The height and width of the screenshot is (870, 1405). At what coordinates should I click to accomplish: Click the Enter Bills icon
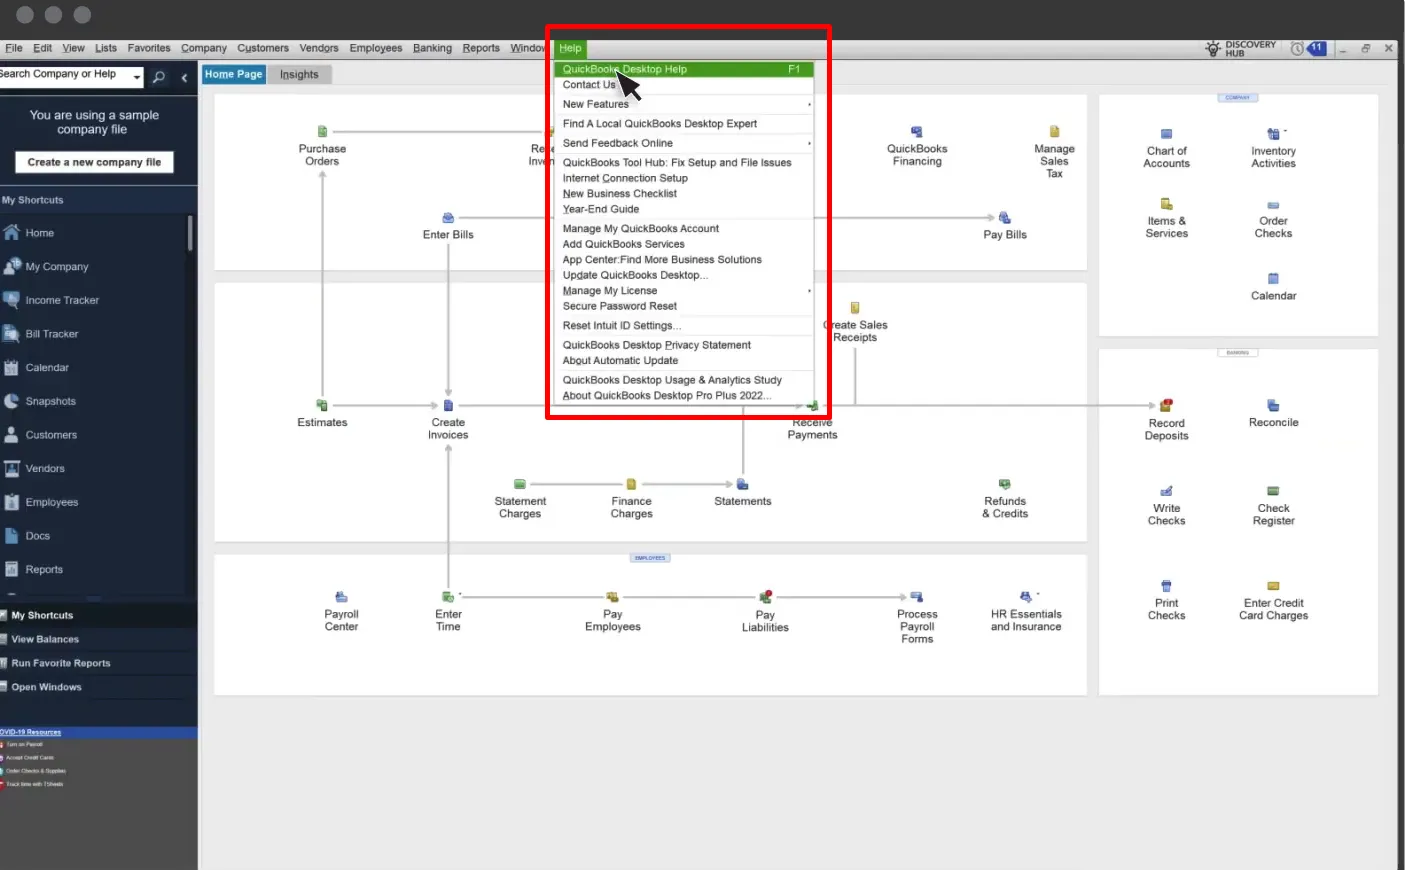448,218
